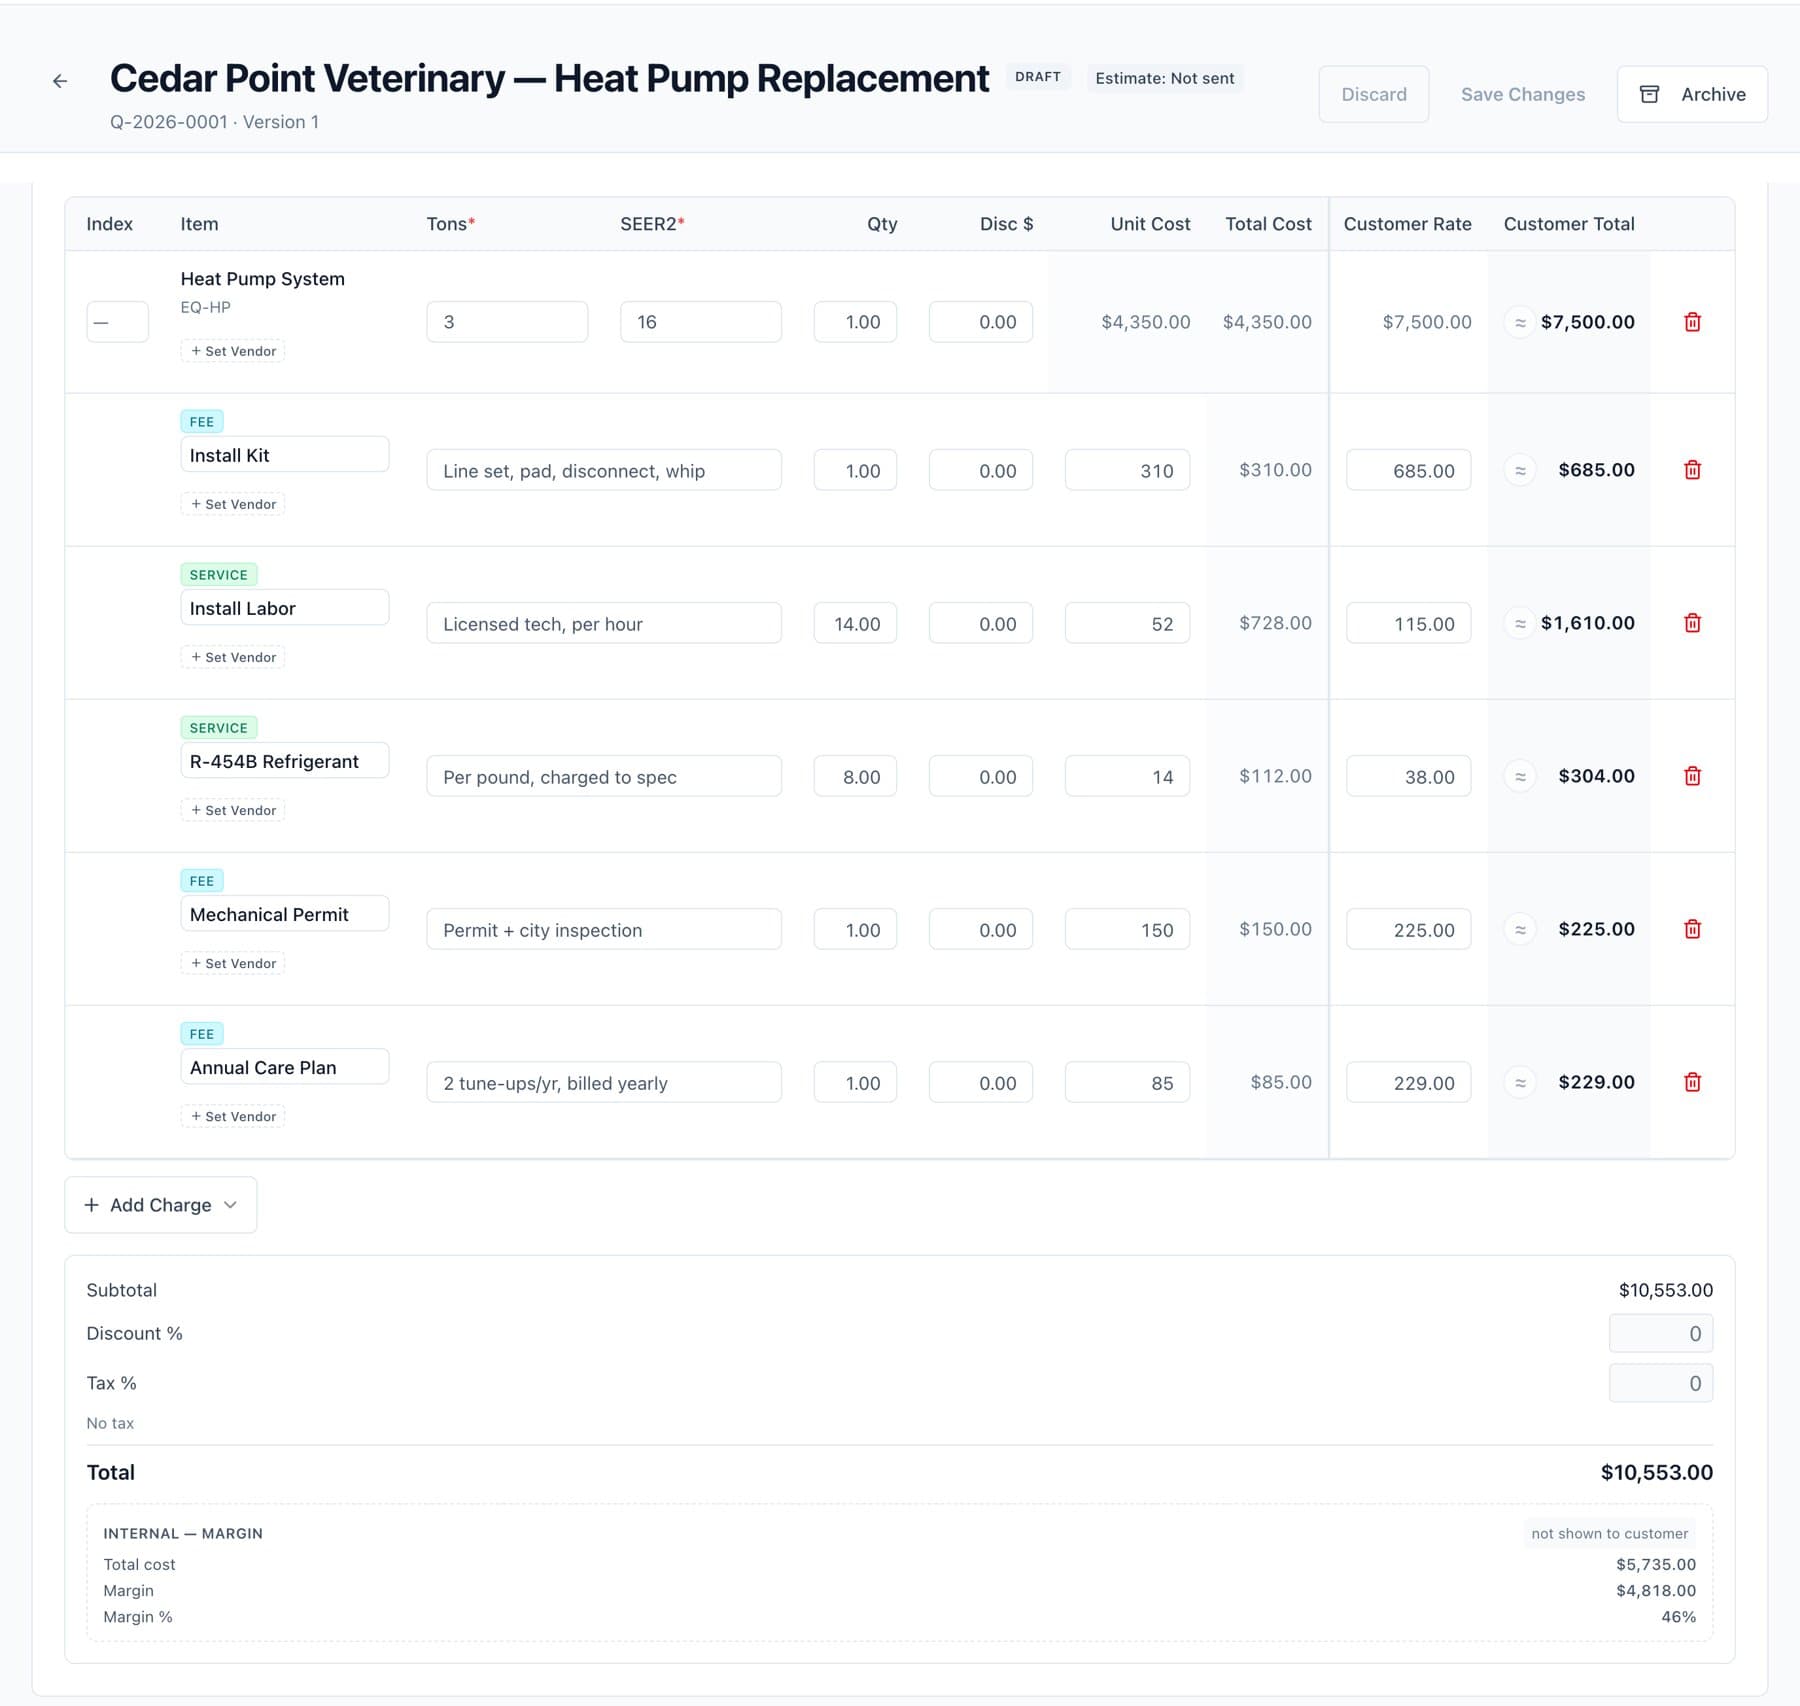Click the DRAFT status badge
This screenshot has width=1800, height=1706.
click(x=1038, y=77)
